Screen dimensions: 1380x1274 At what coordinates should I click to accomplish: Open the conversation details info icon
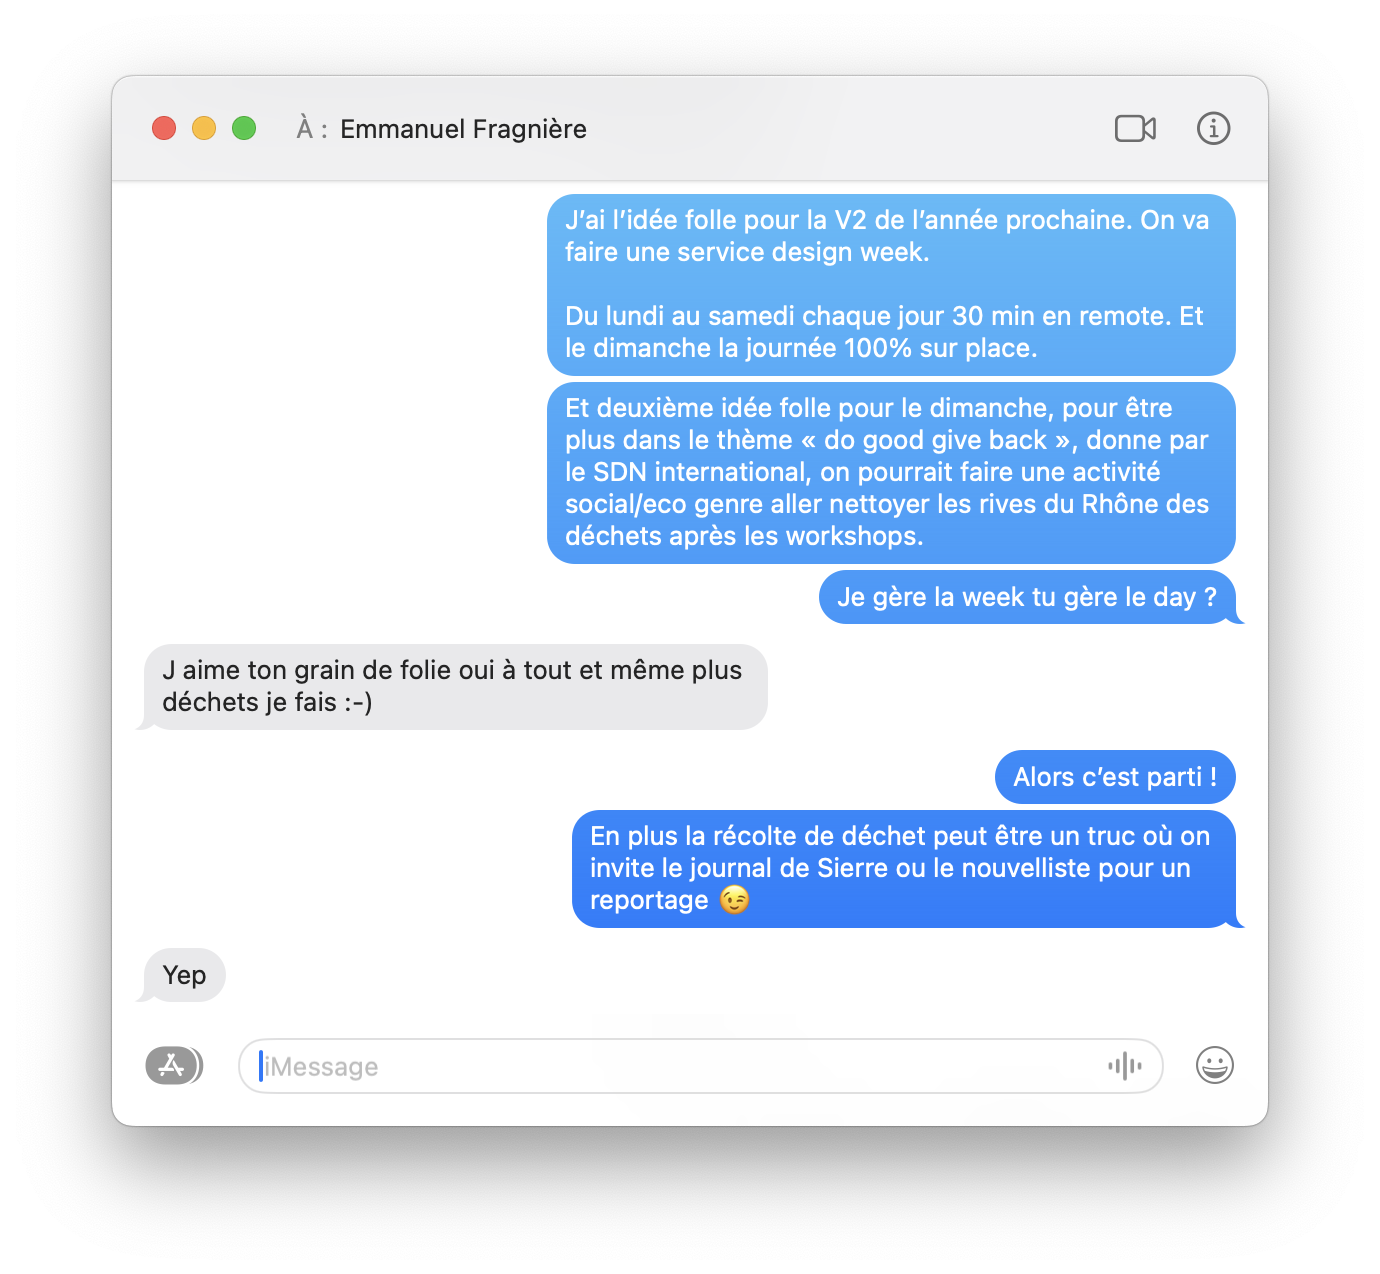(x=1213, y=128)
